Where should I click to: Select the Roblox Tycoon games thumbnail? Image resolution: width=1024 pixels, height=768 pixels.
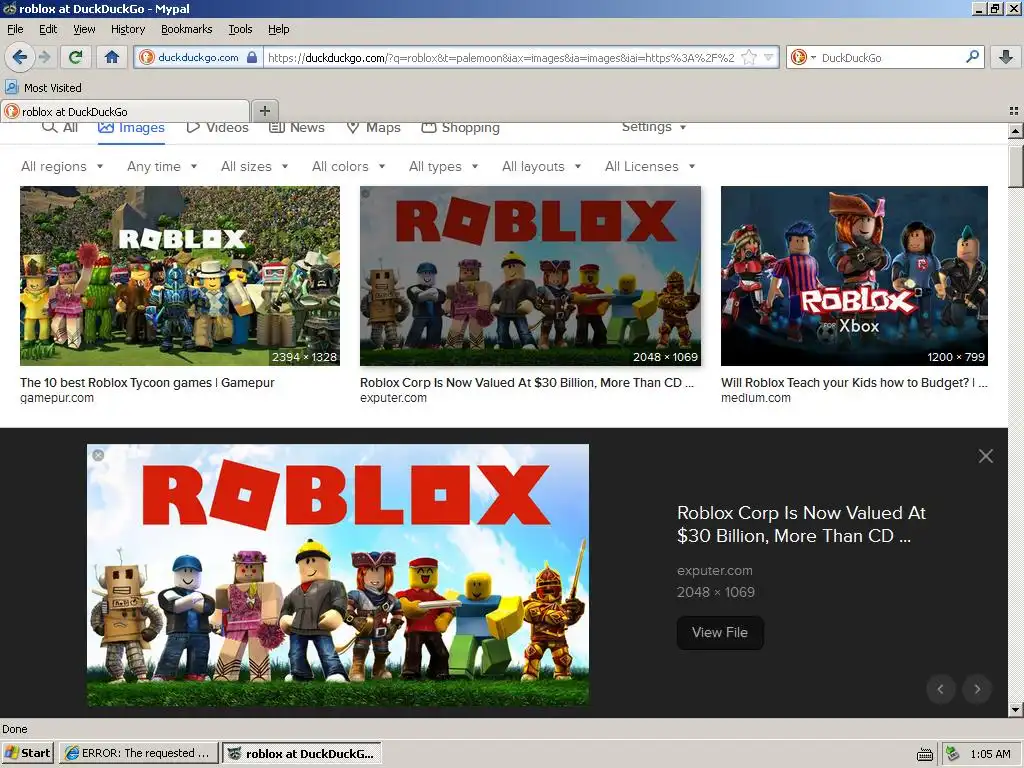tap(180, 276)
